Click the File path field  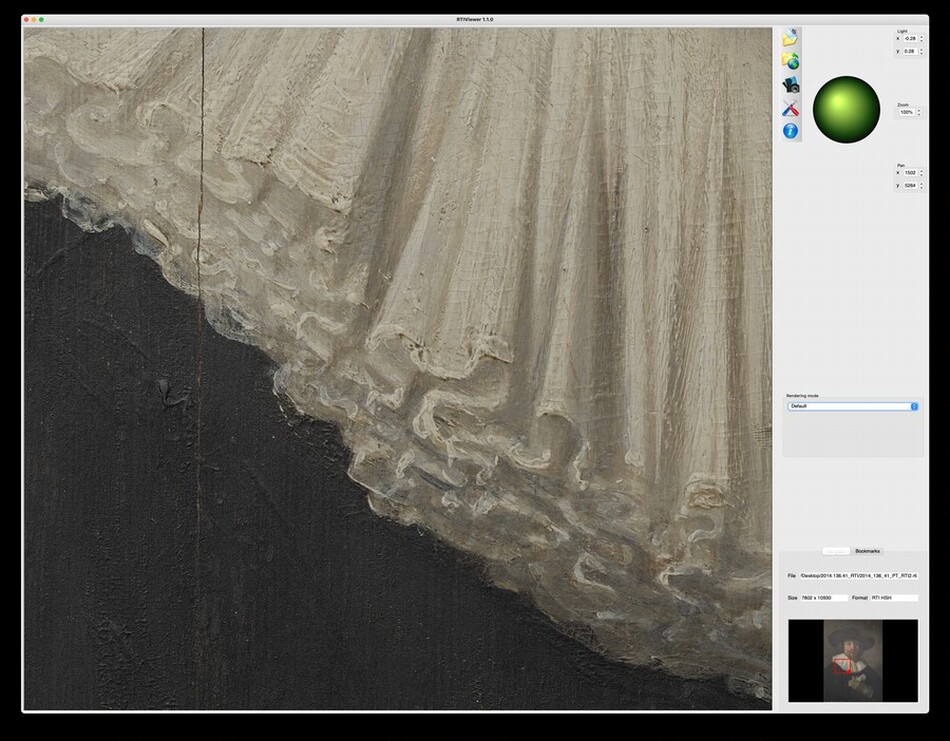click(x=859, y=576)
